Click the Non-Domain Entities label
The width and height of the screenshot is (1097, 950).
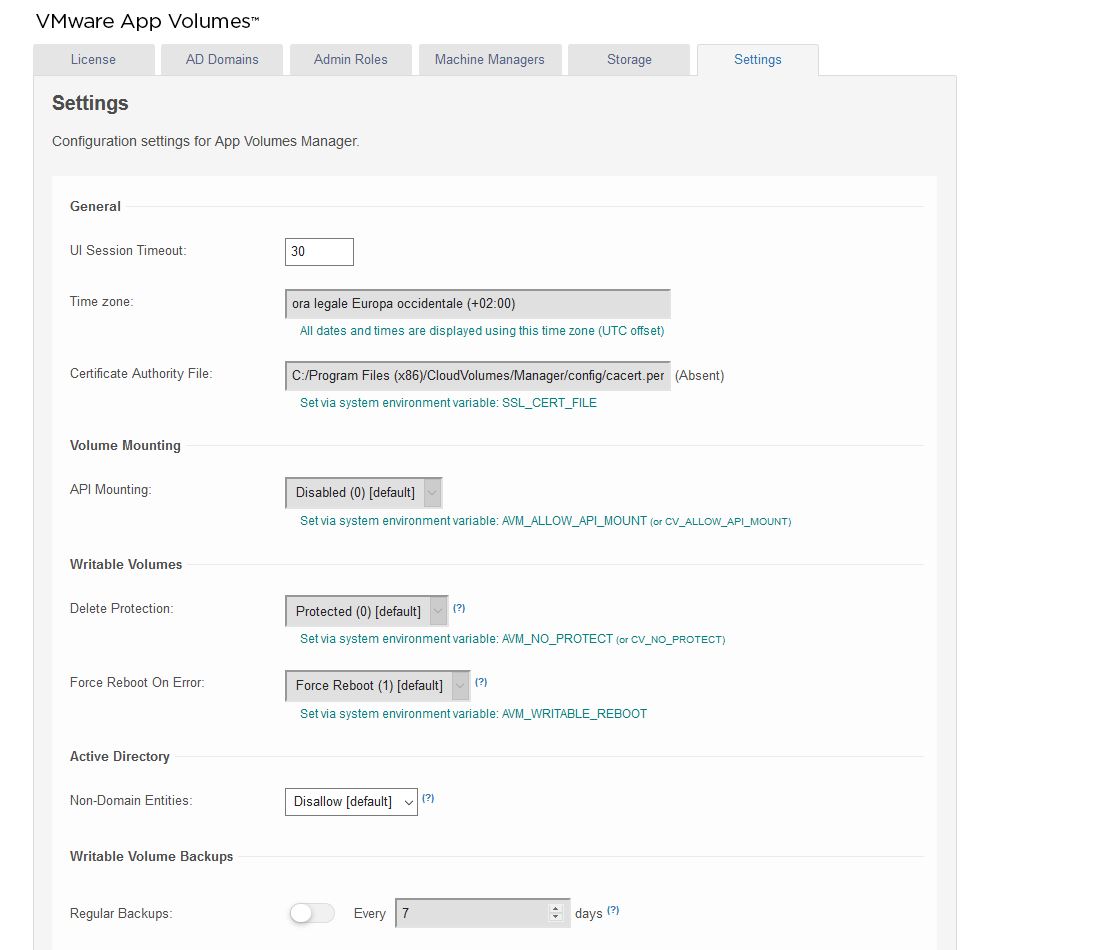click(131, 801)
